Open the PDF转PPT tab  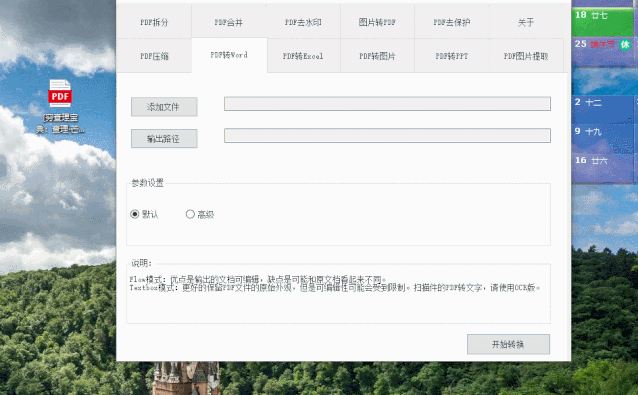[x=452, y=56]
